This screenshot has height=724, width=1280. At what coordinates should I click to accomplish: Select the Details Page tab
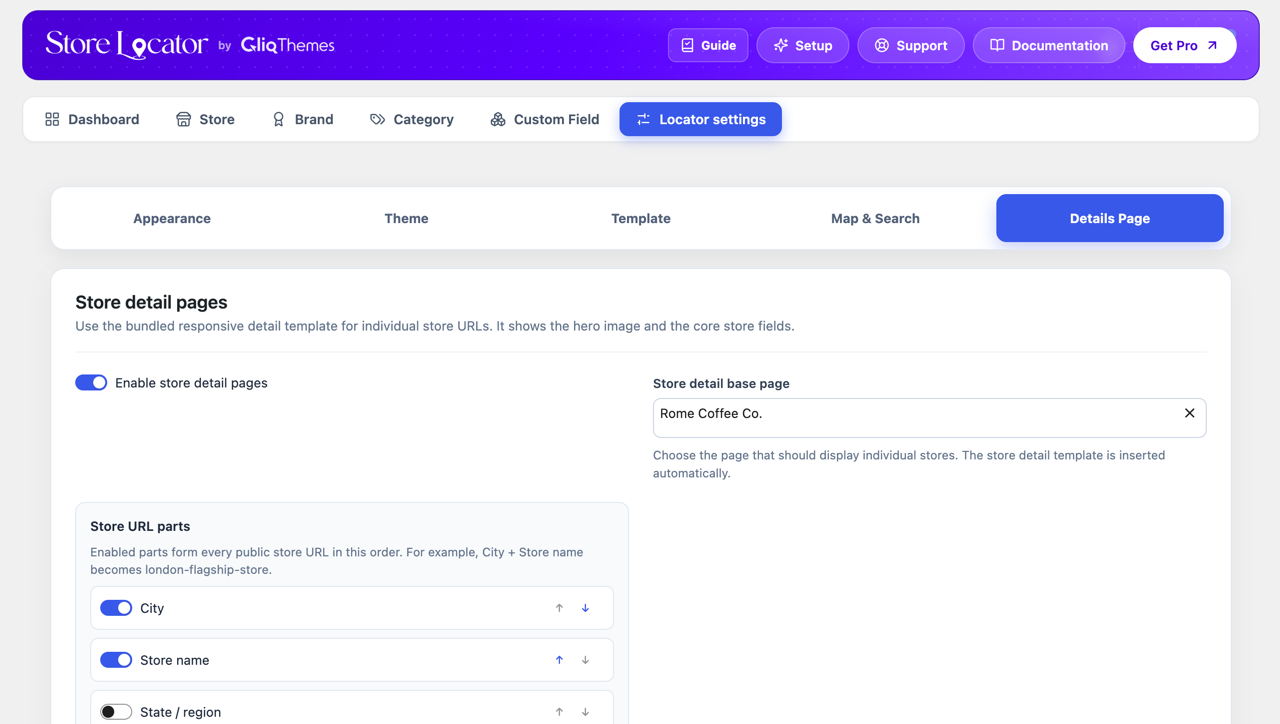pyautogui.click(x=1110, y=218)
